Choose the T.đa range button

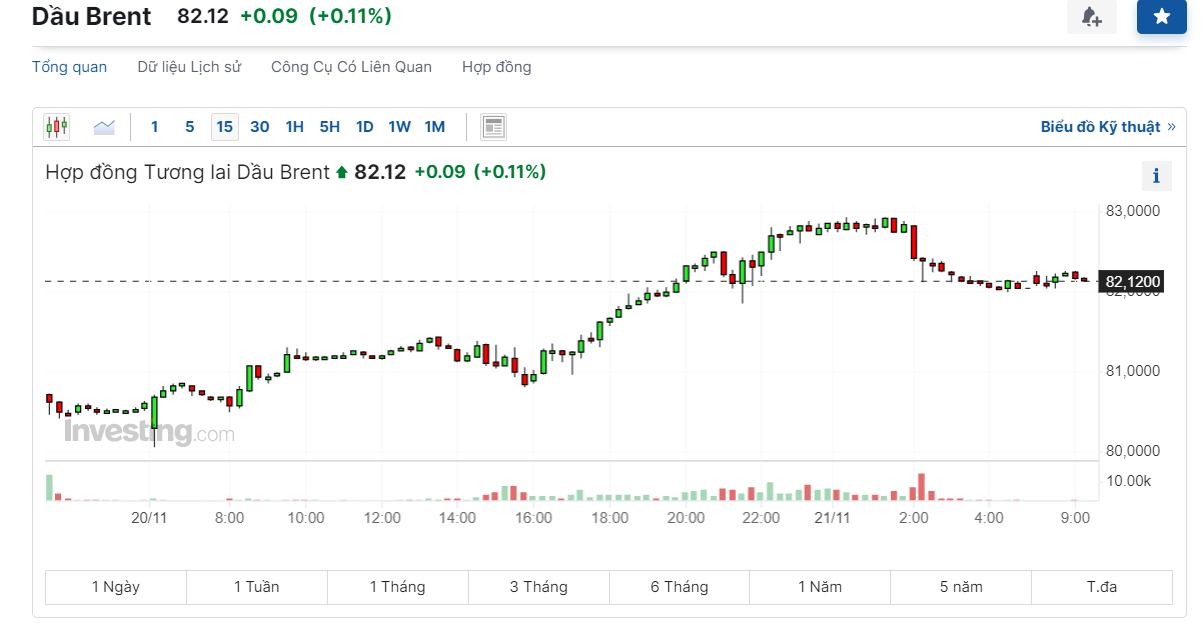pos(1102,587)
